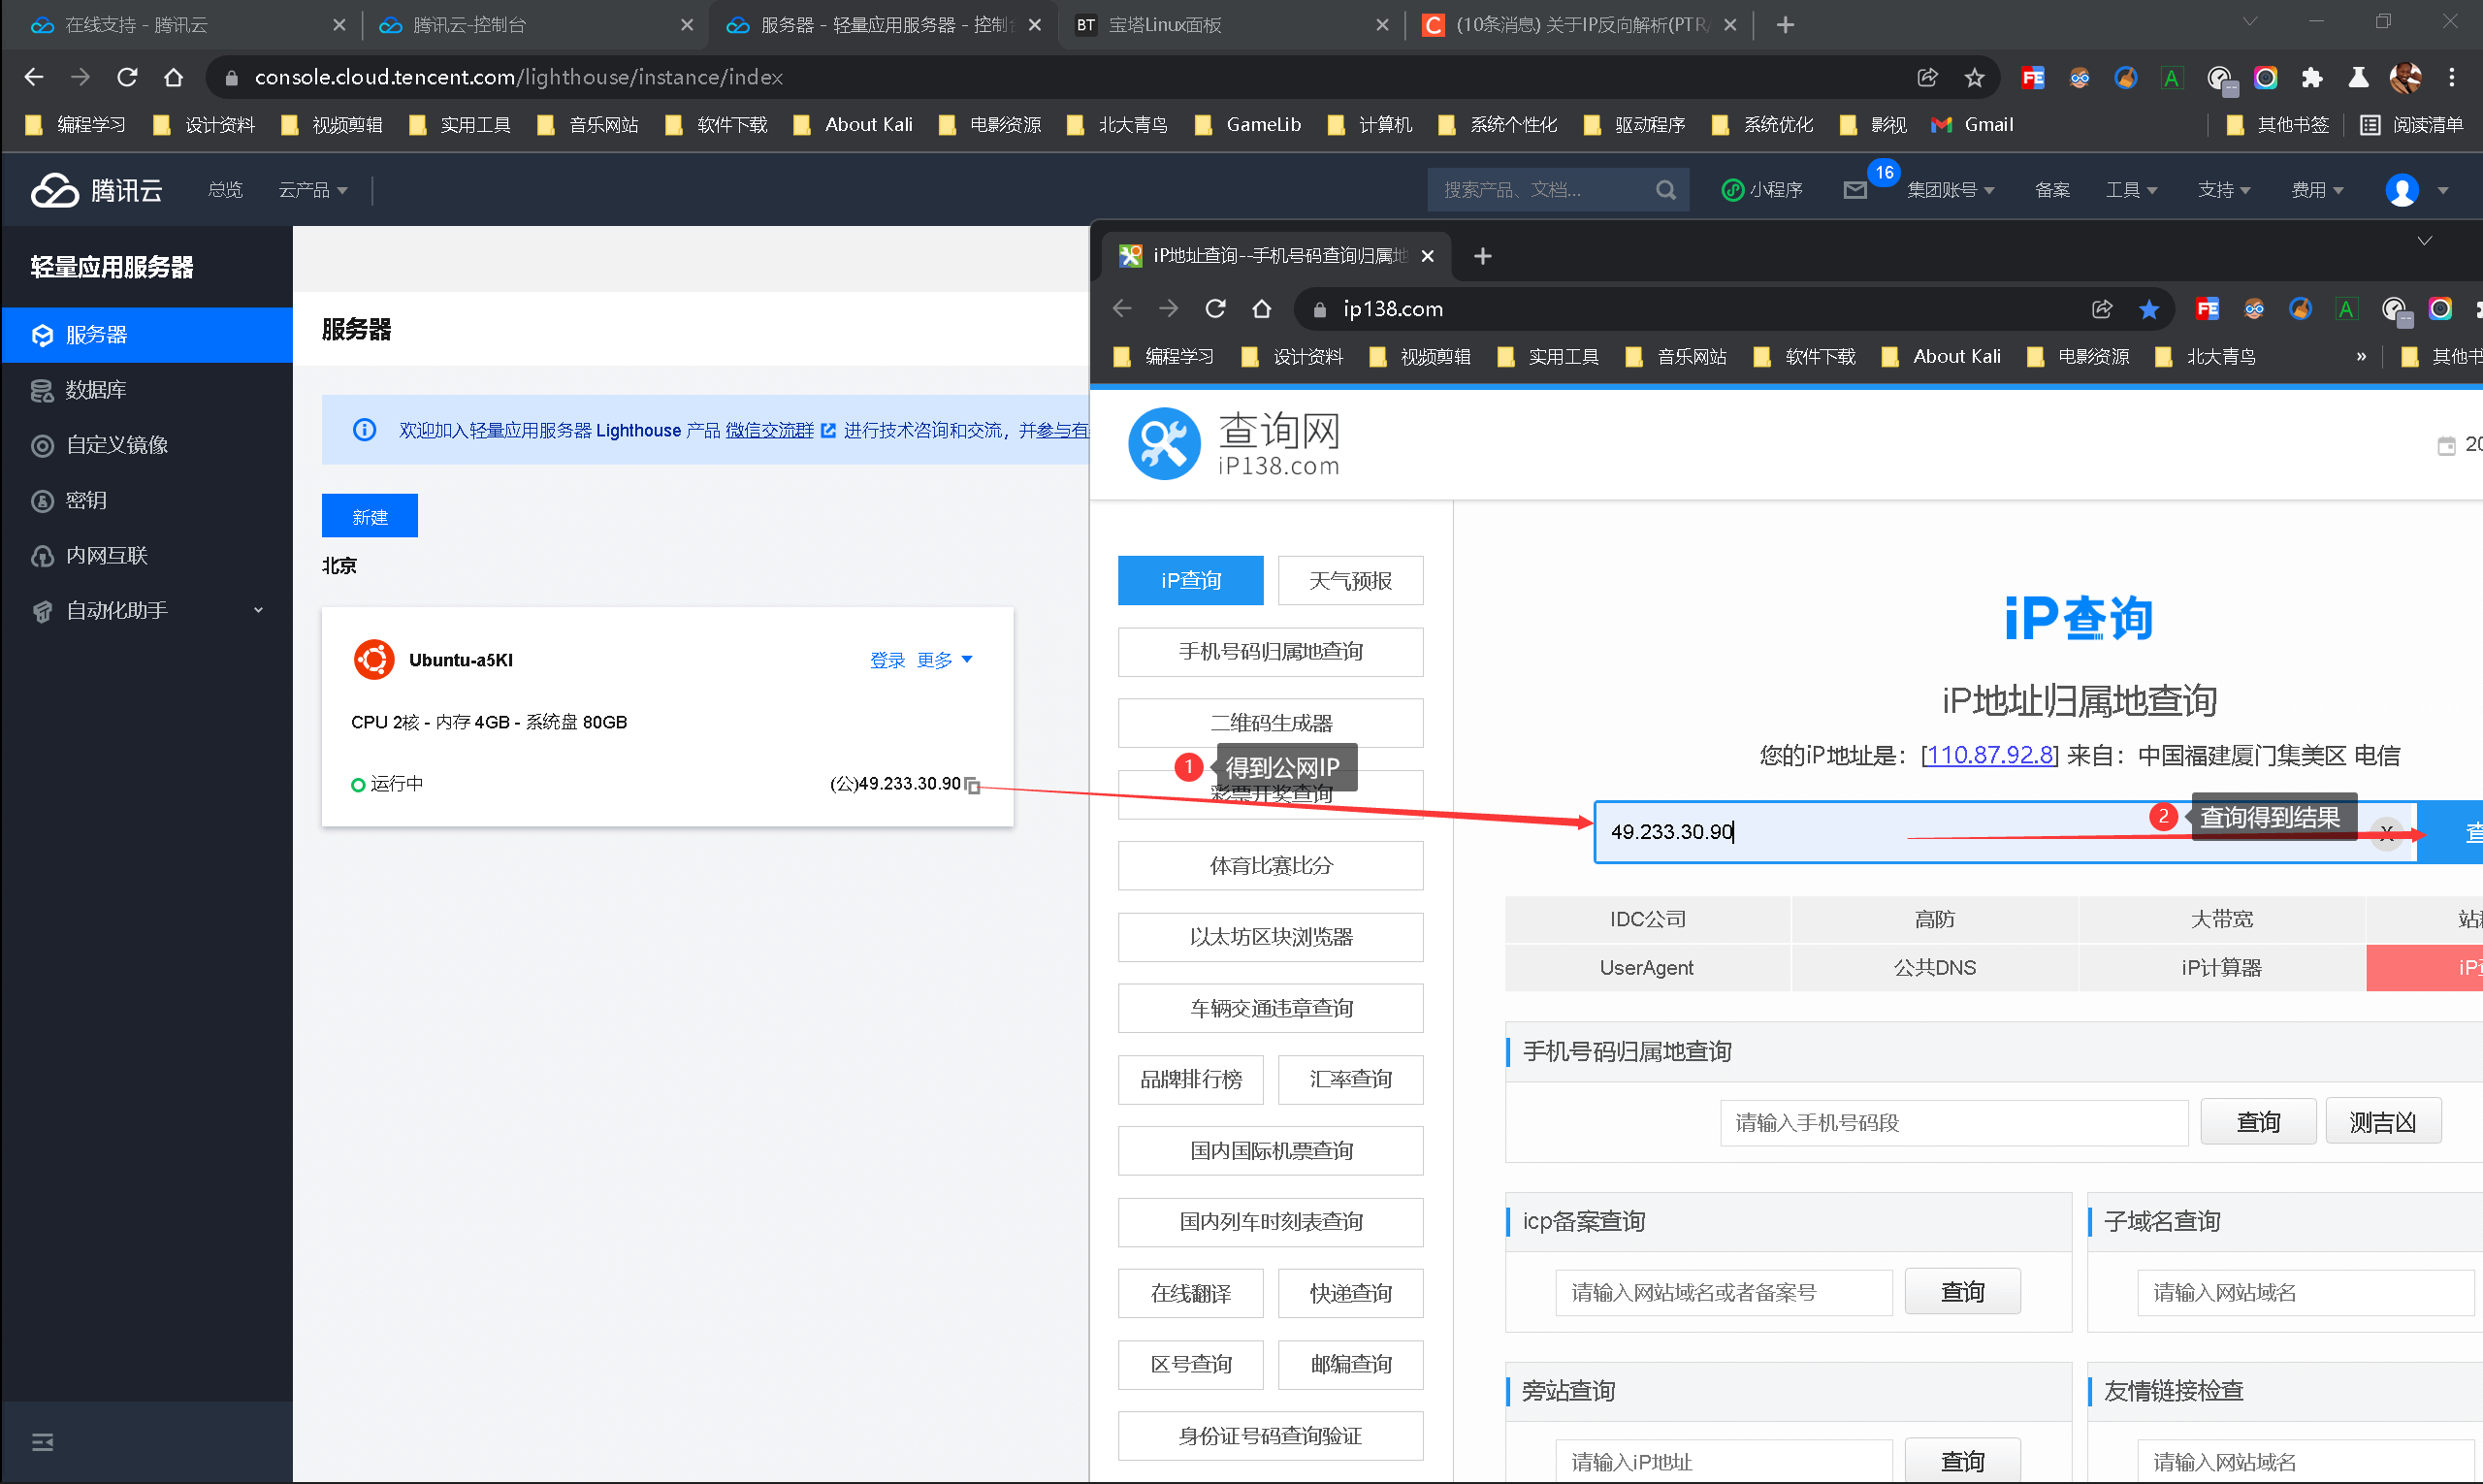
Task: Click the search magnifier in Tencent console
Action: (1665, 189)
